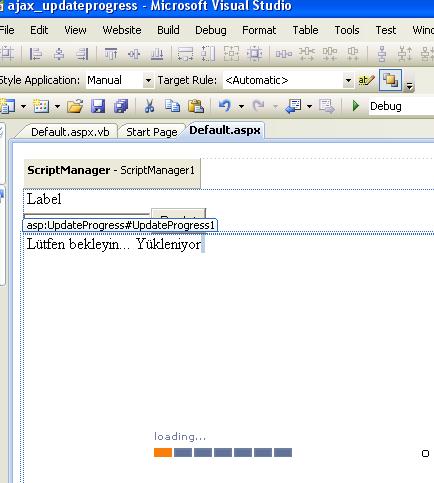The image size is (434, 483).
Task: Open file with the folder icon
Action: coord(75,106)
